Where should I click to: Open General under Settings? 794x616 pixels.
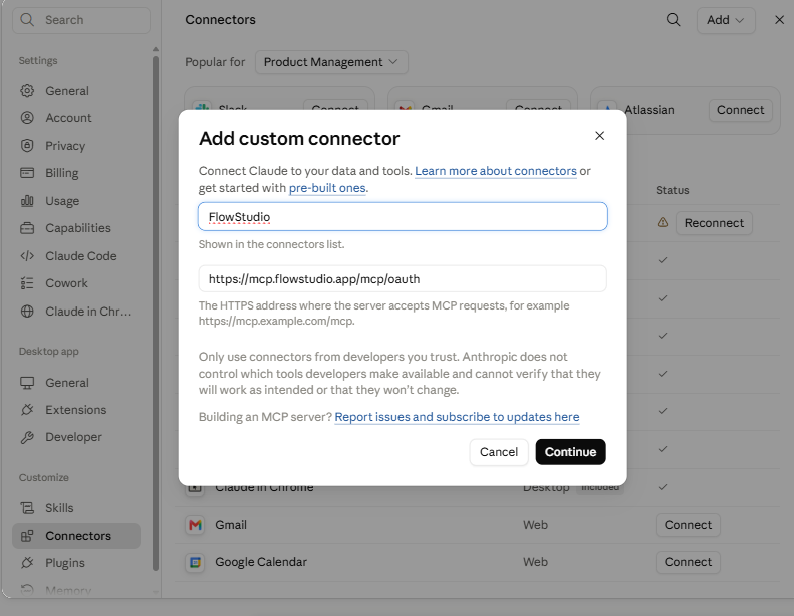[x=76, y=91]
